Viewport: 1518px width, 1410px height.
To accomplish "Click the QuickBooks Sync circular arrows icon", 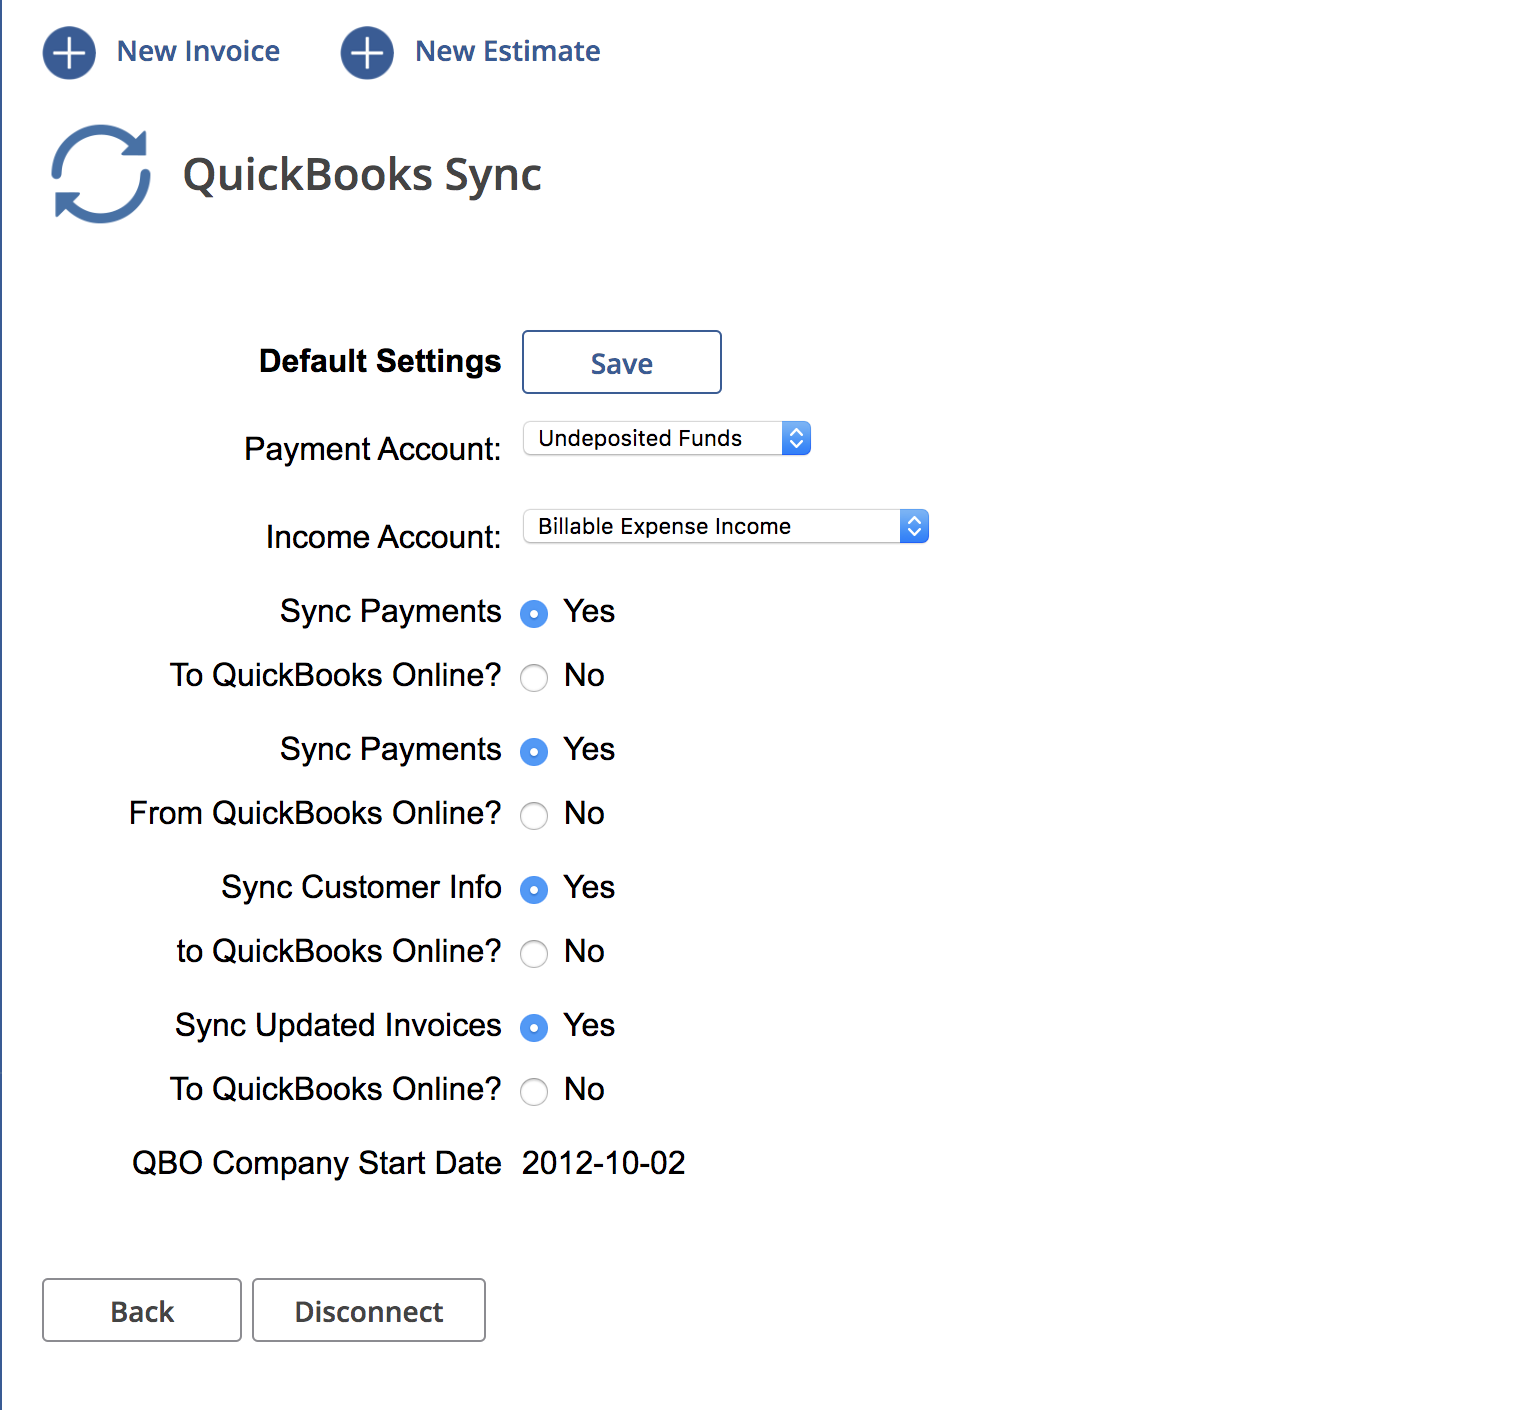I will [x=101, y=174].
